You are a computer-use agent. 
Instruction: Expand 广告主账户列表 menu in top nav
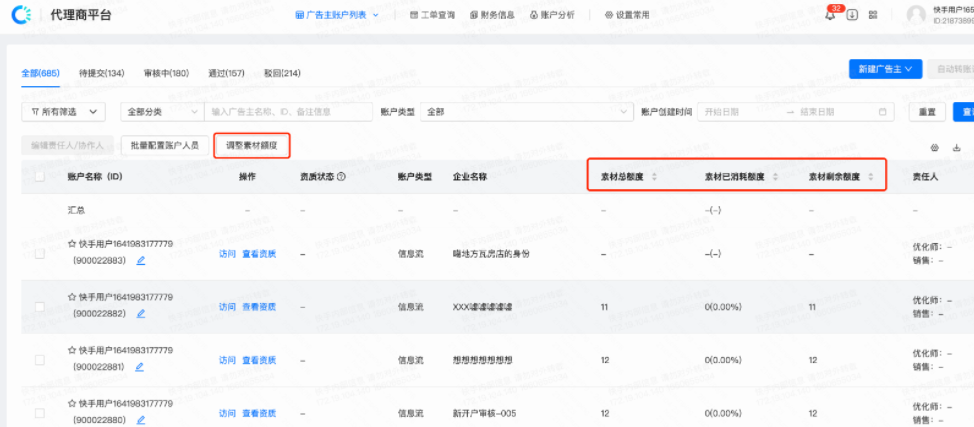(x=337, y=15)
